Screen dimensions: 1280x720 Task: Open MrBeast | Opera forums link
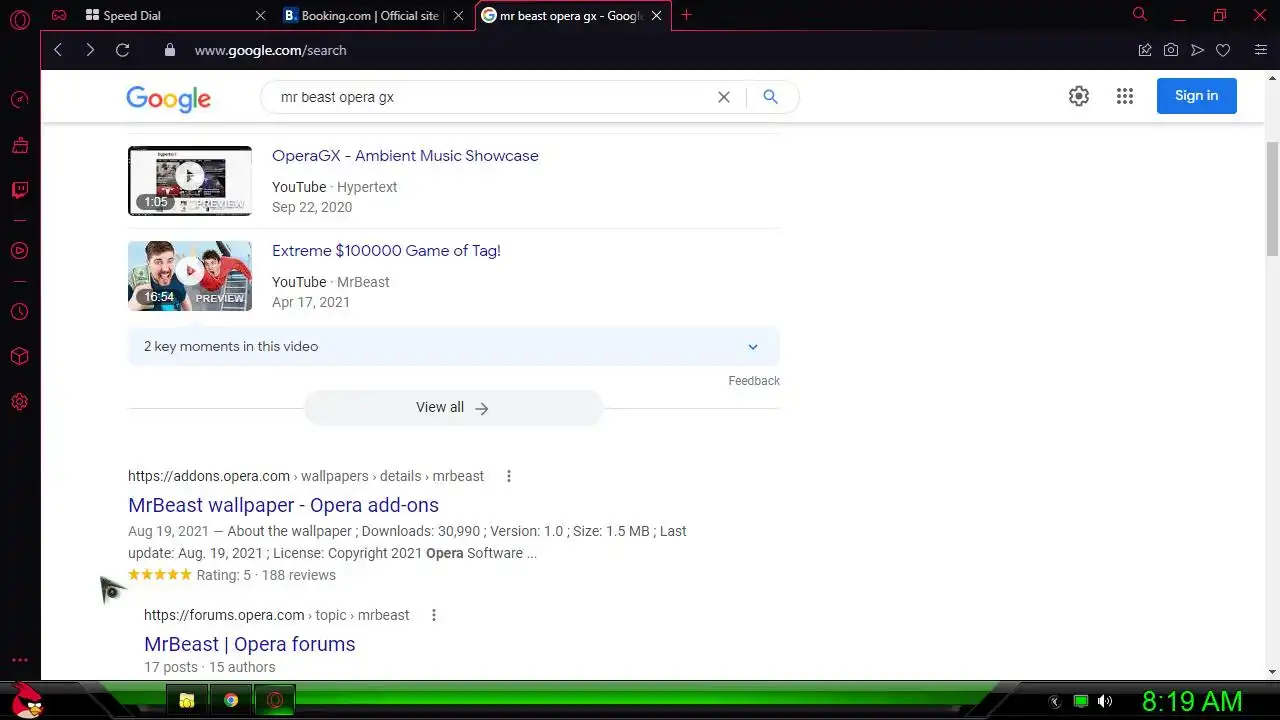(x=249, y=644)
